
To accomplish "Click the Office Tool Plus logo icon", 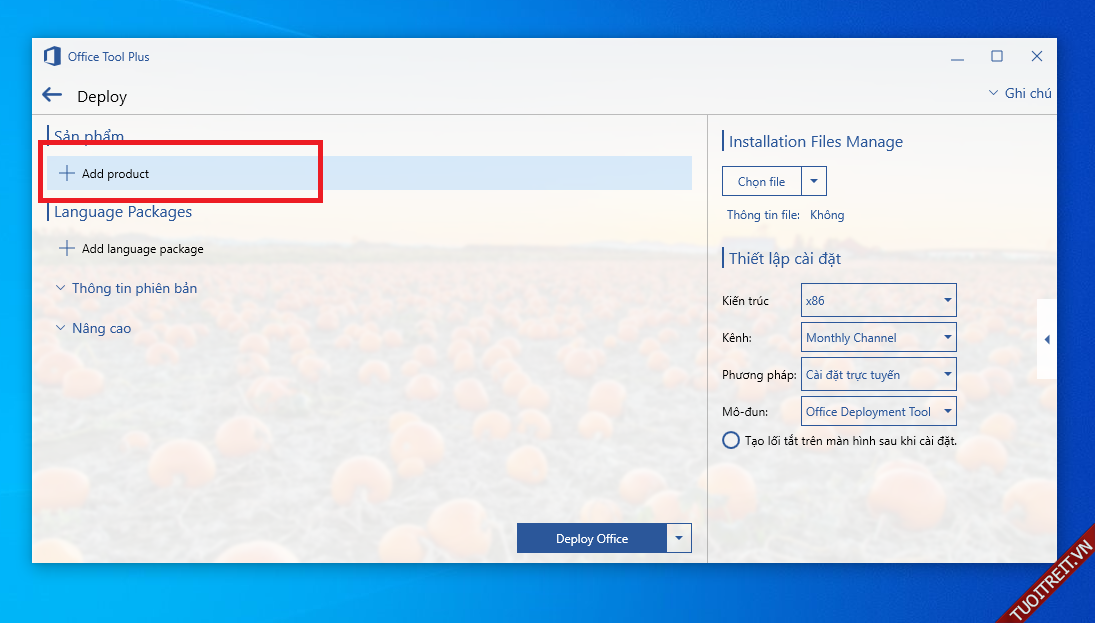I will pos(52,57).
